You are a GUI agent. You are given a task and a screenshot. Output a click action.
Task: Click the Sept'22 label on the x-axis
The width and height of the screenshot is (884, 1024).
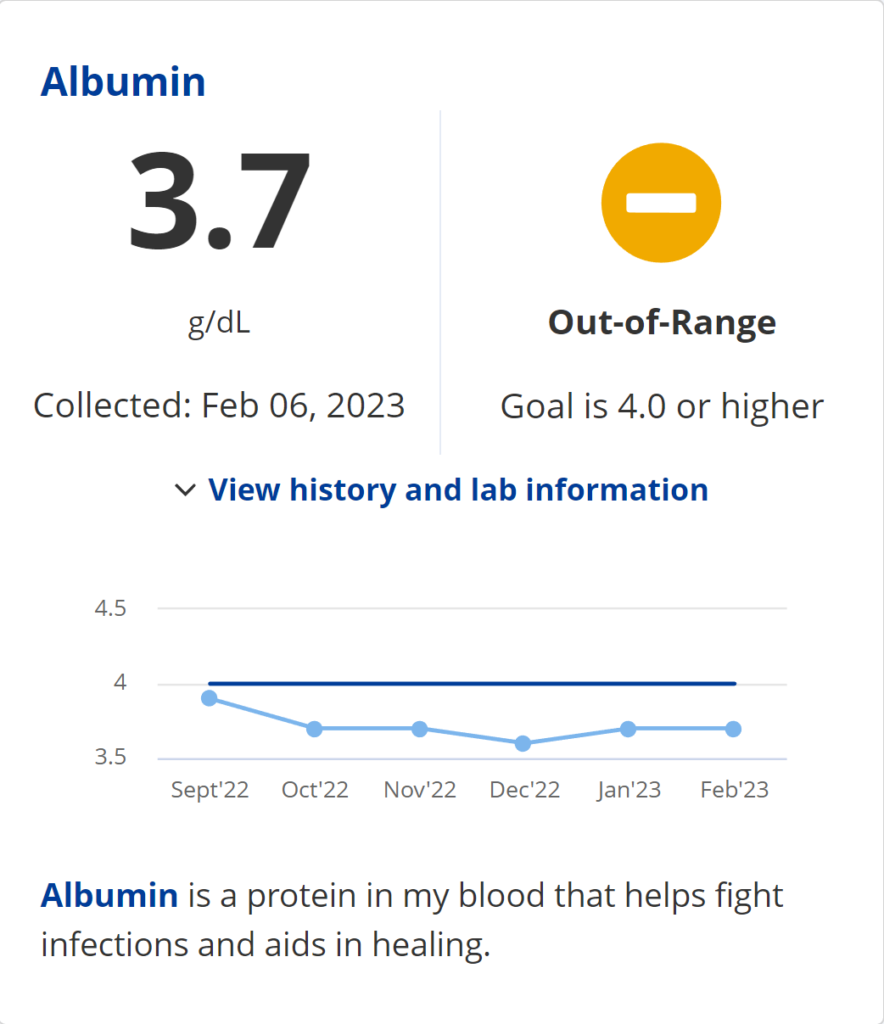click(x=210, y=790)
